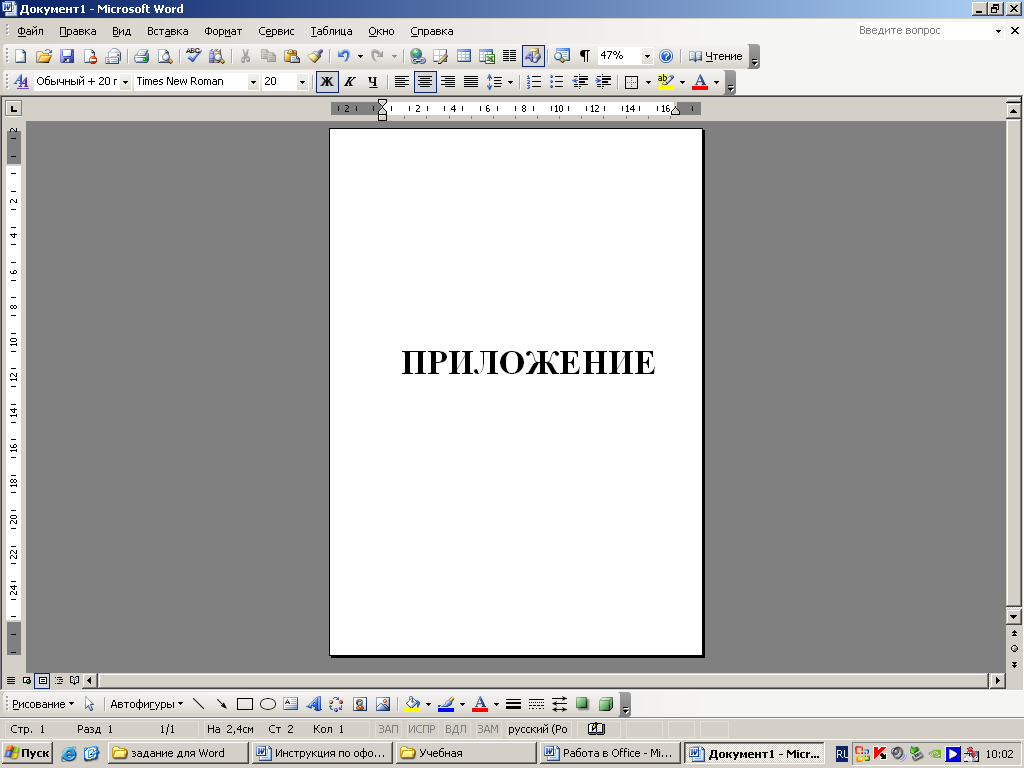Insert a table using toolbar icon
1024x768 pixels.
tap(464, 56)
